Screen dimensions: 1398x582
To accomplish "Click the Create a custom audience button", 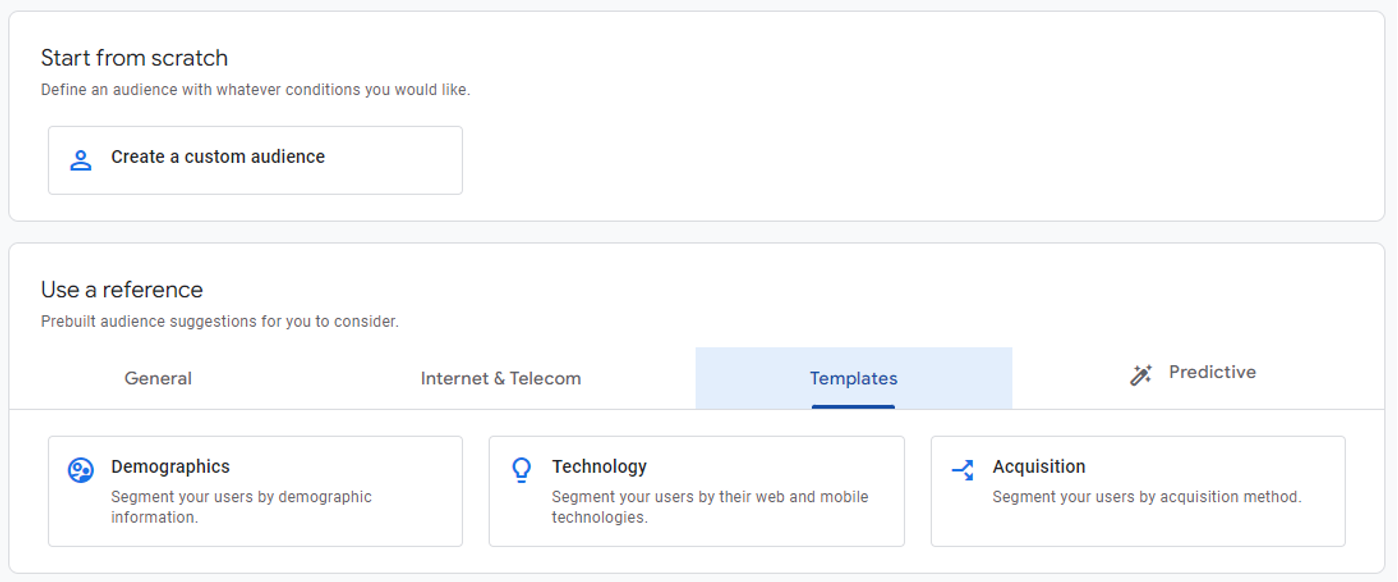I will point(255,158).
